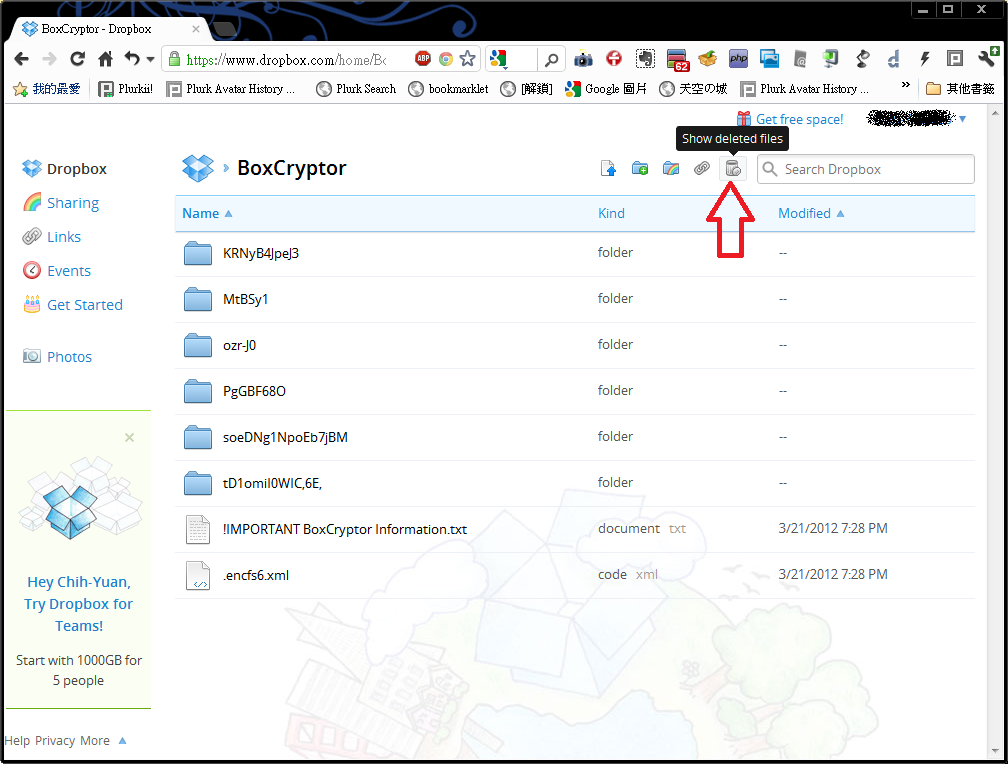Expand the hidden bookmarks chevron
The image size is (1008, 764).
[x=906, y=85]
